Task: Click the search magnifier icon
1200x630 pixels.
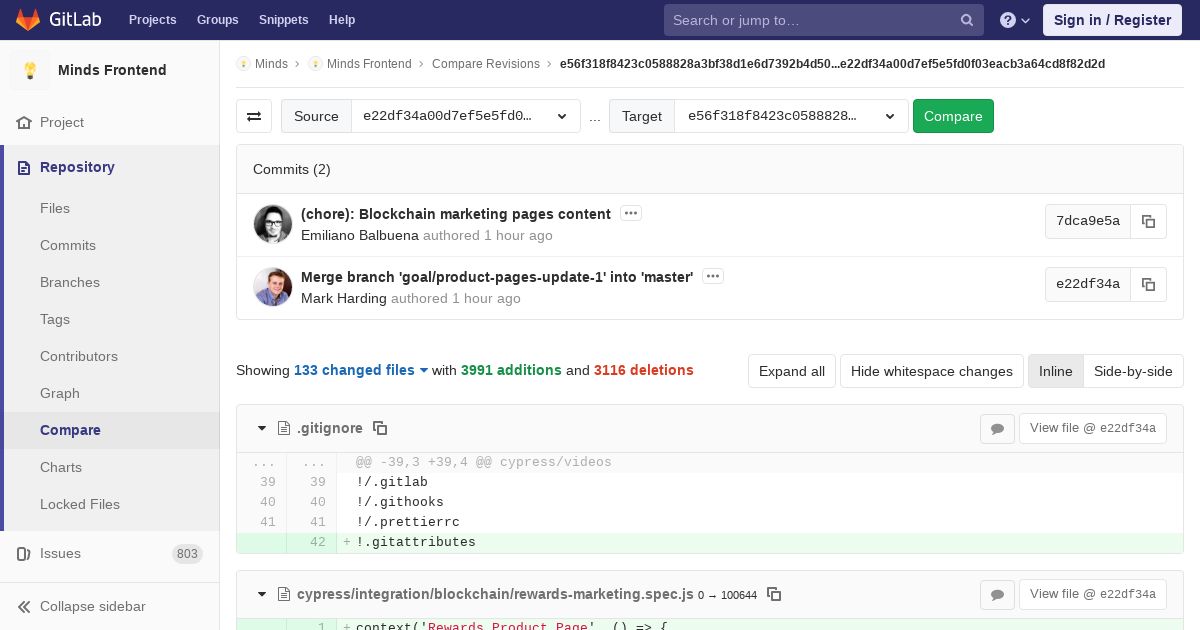Action: click(x=967, y=20)
